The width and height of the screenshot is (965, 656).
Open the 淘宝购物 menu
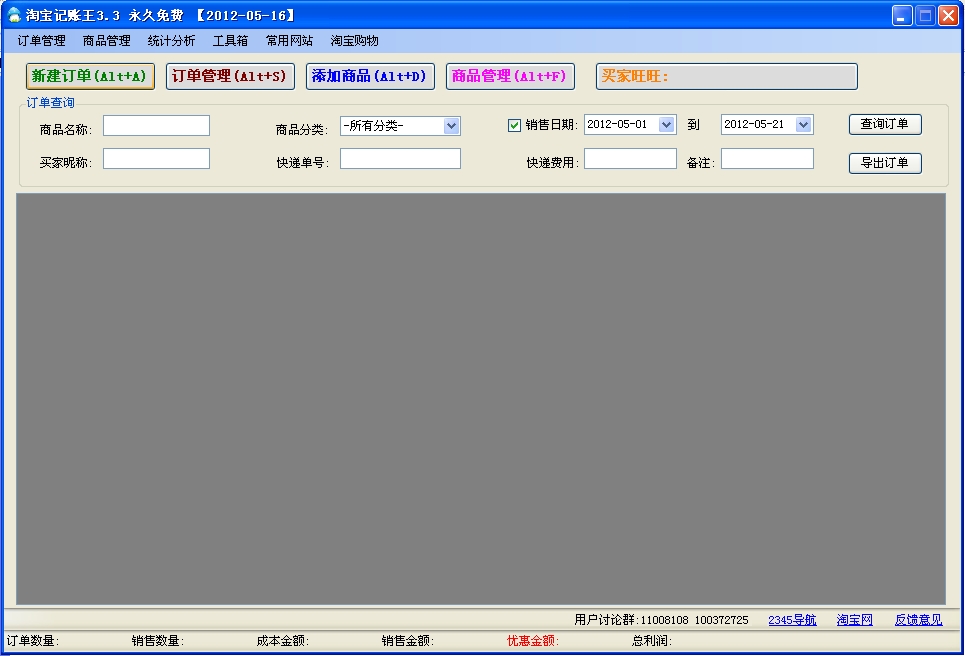pyautogui.click(x=354, y=41)
